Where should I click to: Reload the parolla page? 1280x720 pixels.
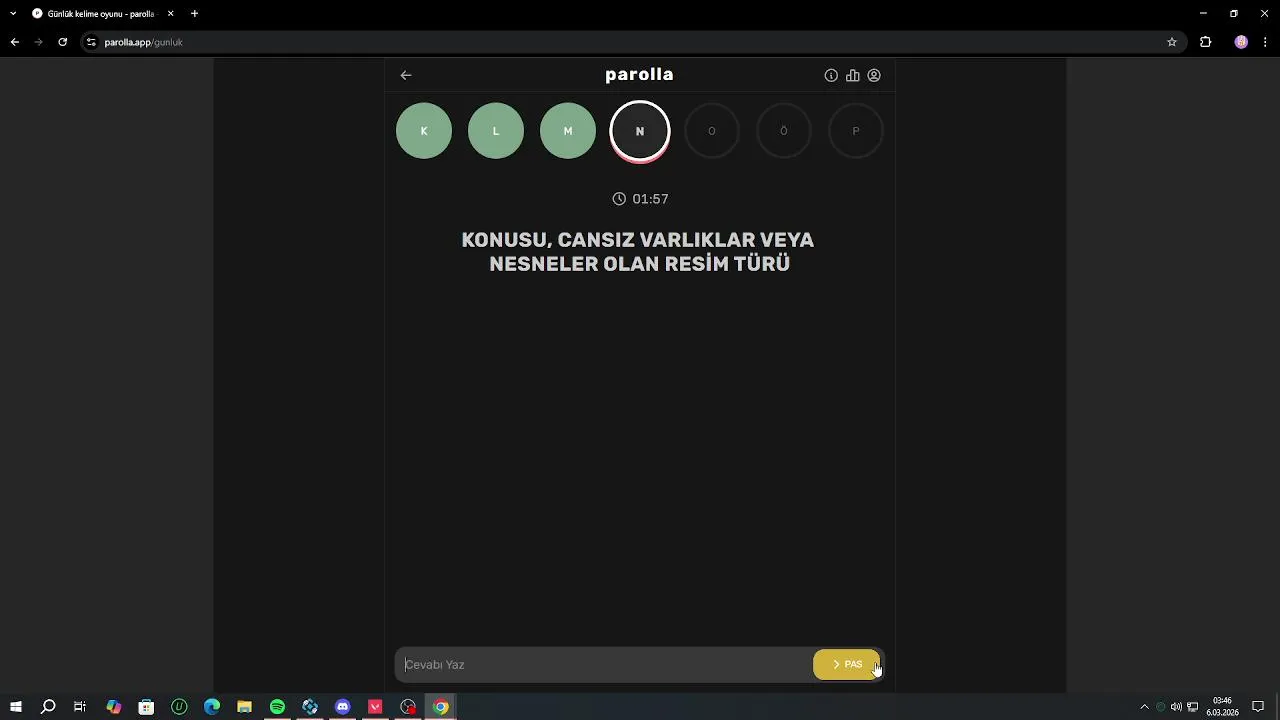62,42
